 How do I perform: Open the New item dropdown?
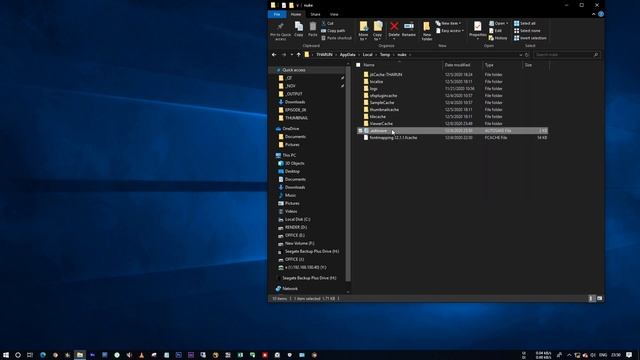448,23
